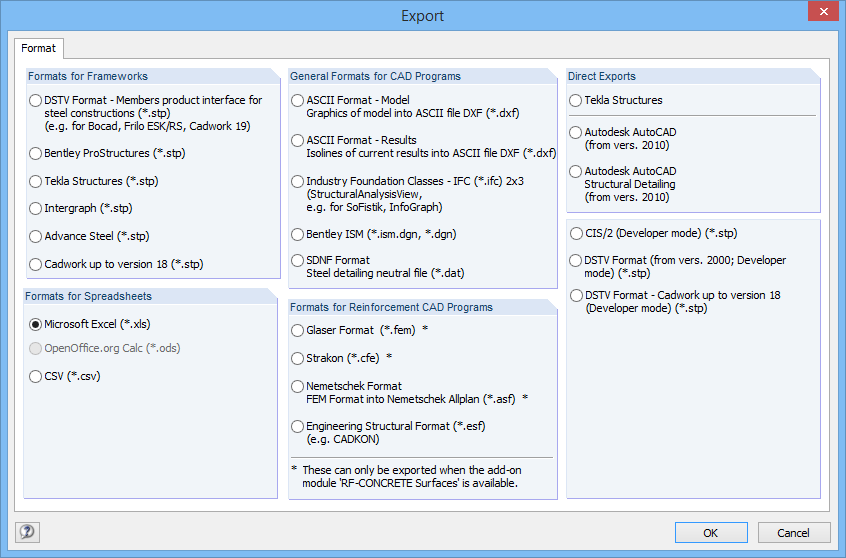Select the Format tab
The width and height of the screenshot is (846, 558).
[39, 48]
